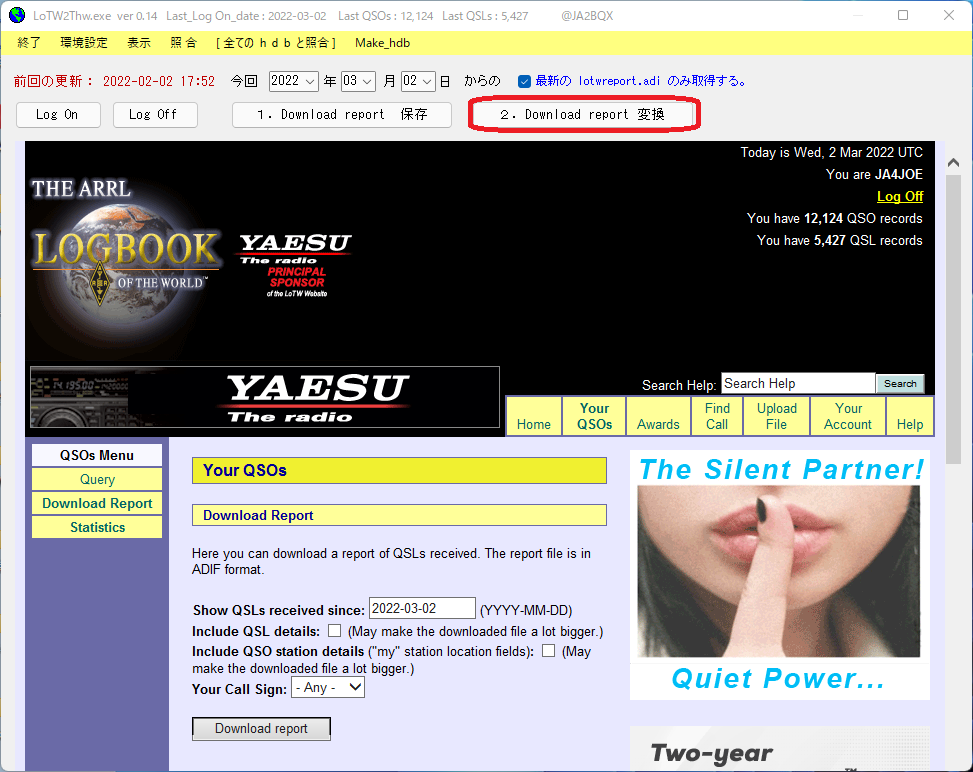Click the Yaesu principal sponsor logo

[x=296, y=266]
